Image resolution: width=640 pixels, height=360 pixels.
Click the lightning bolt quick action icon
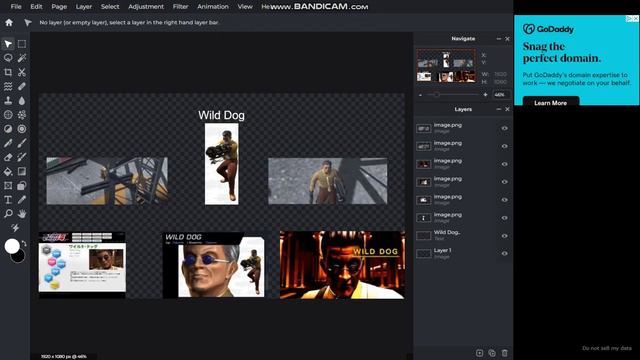(x=15, y=228)
